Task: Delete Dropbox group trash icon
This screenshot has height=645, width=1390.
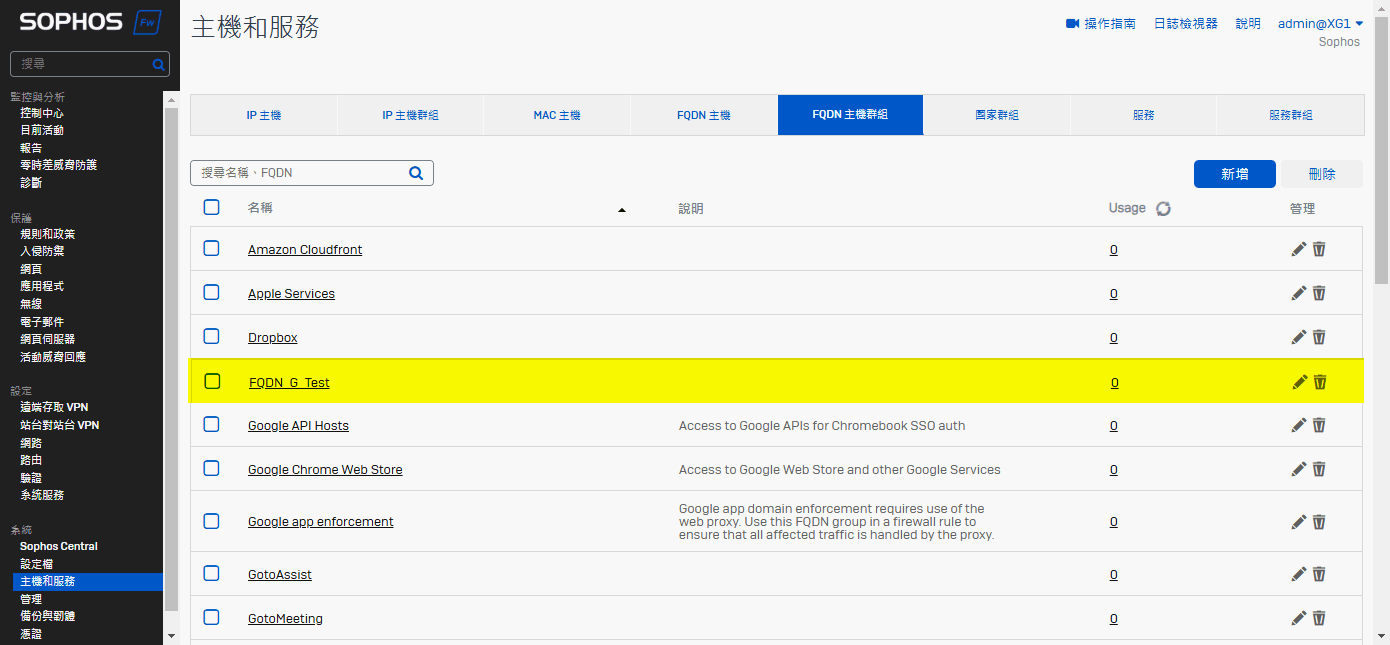Action: 1319,337
